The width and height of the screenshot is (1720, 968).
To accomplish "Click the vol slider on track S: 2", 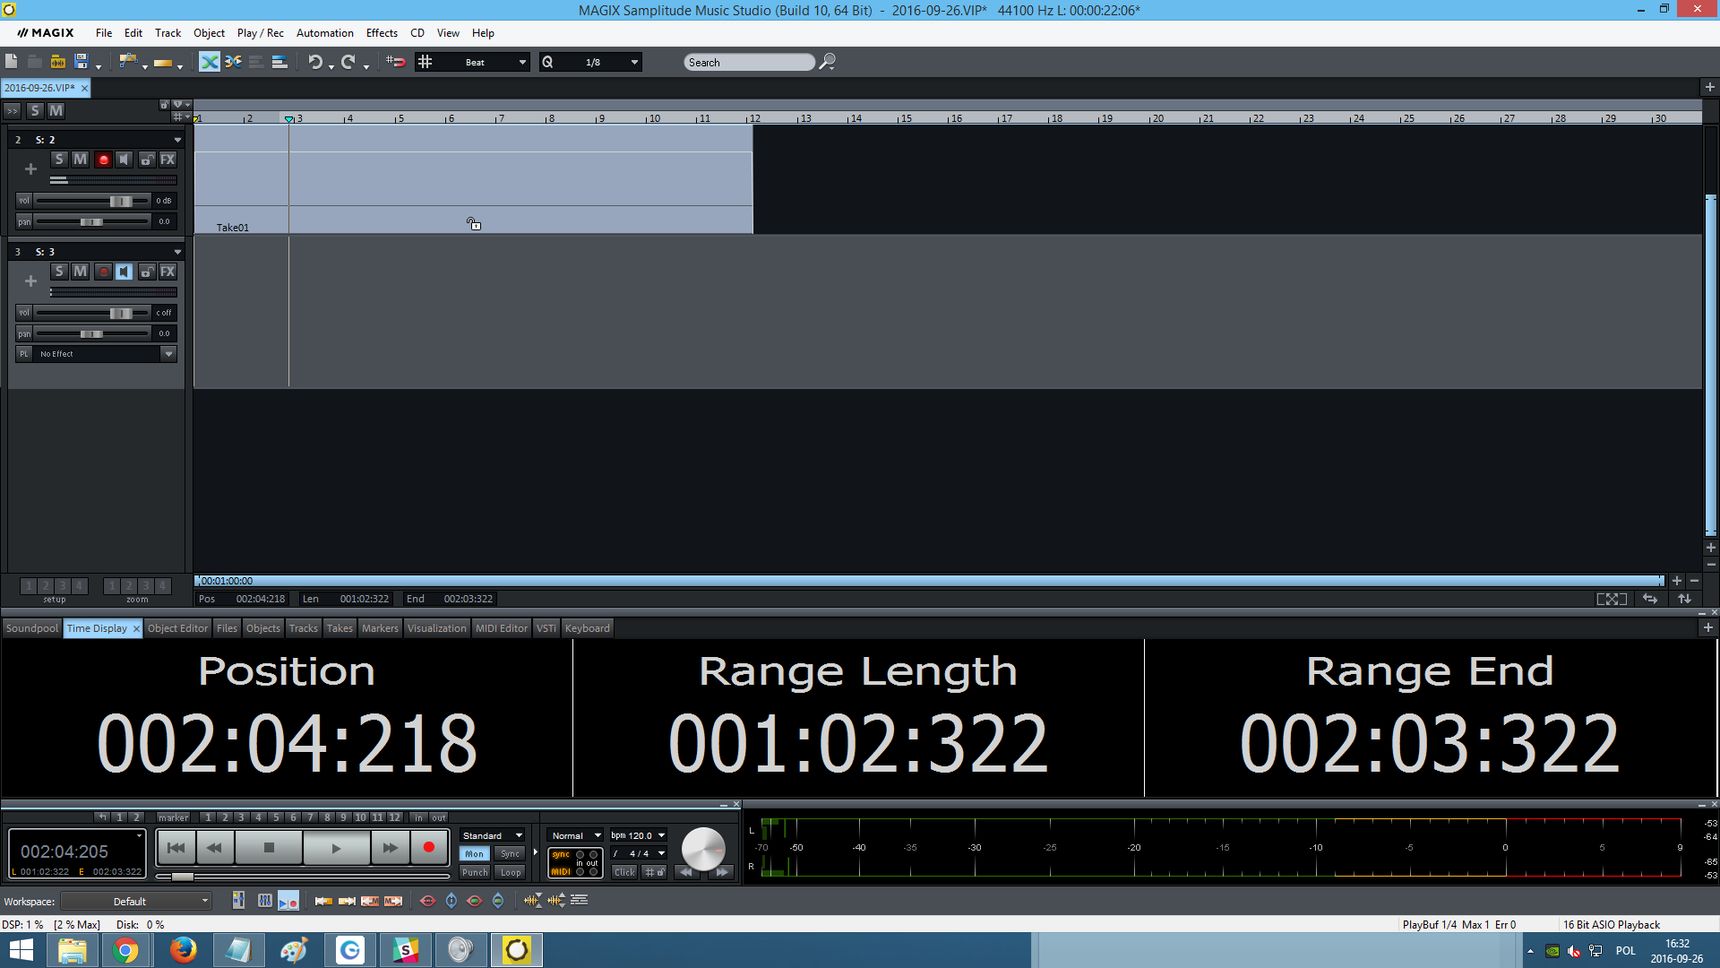I will (x=91, y=201).
